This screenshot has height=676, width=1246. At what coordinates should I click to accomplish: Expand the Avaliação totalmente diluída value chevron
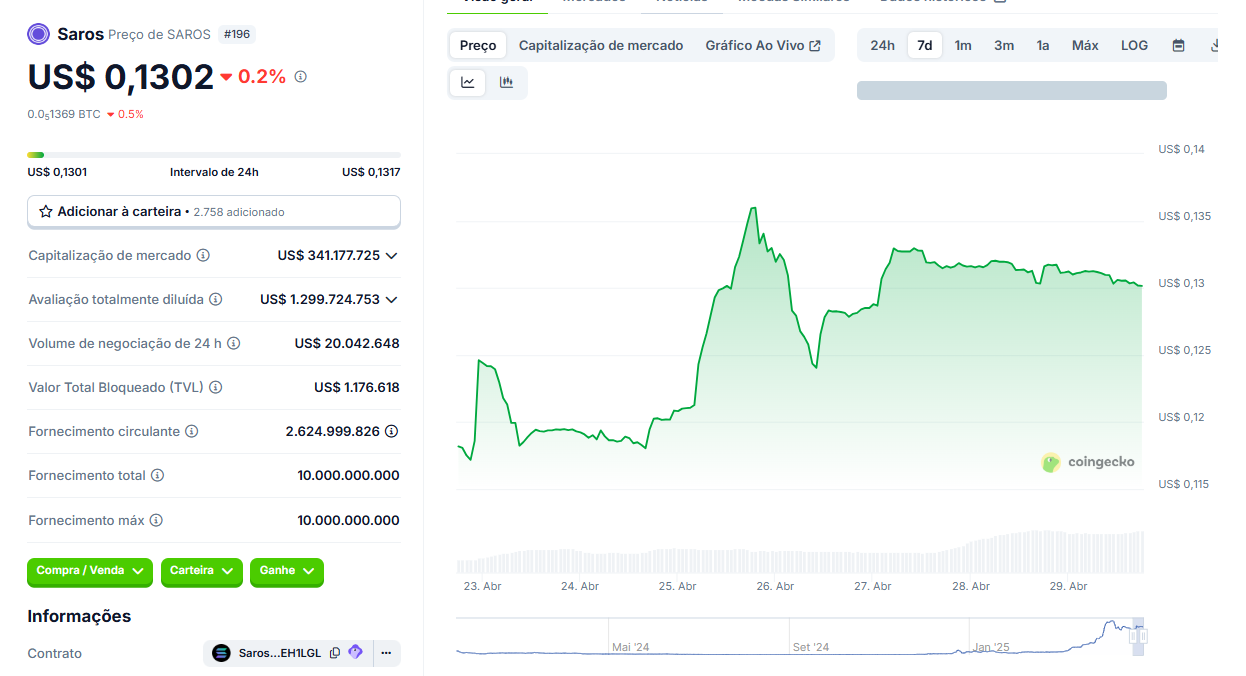click(391, 299)
